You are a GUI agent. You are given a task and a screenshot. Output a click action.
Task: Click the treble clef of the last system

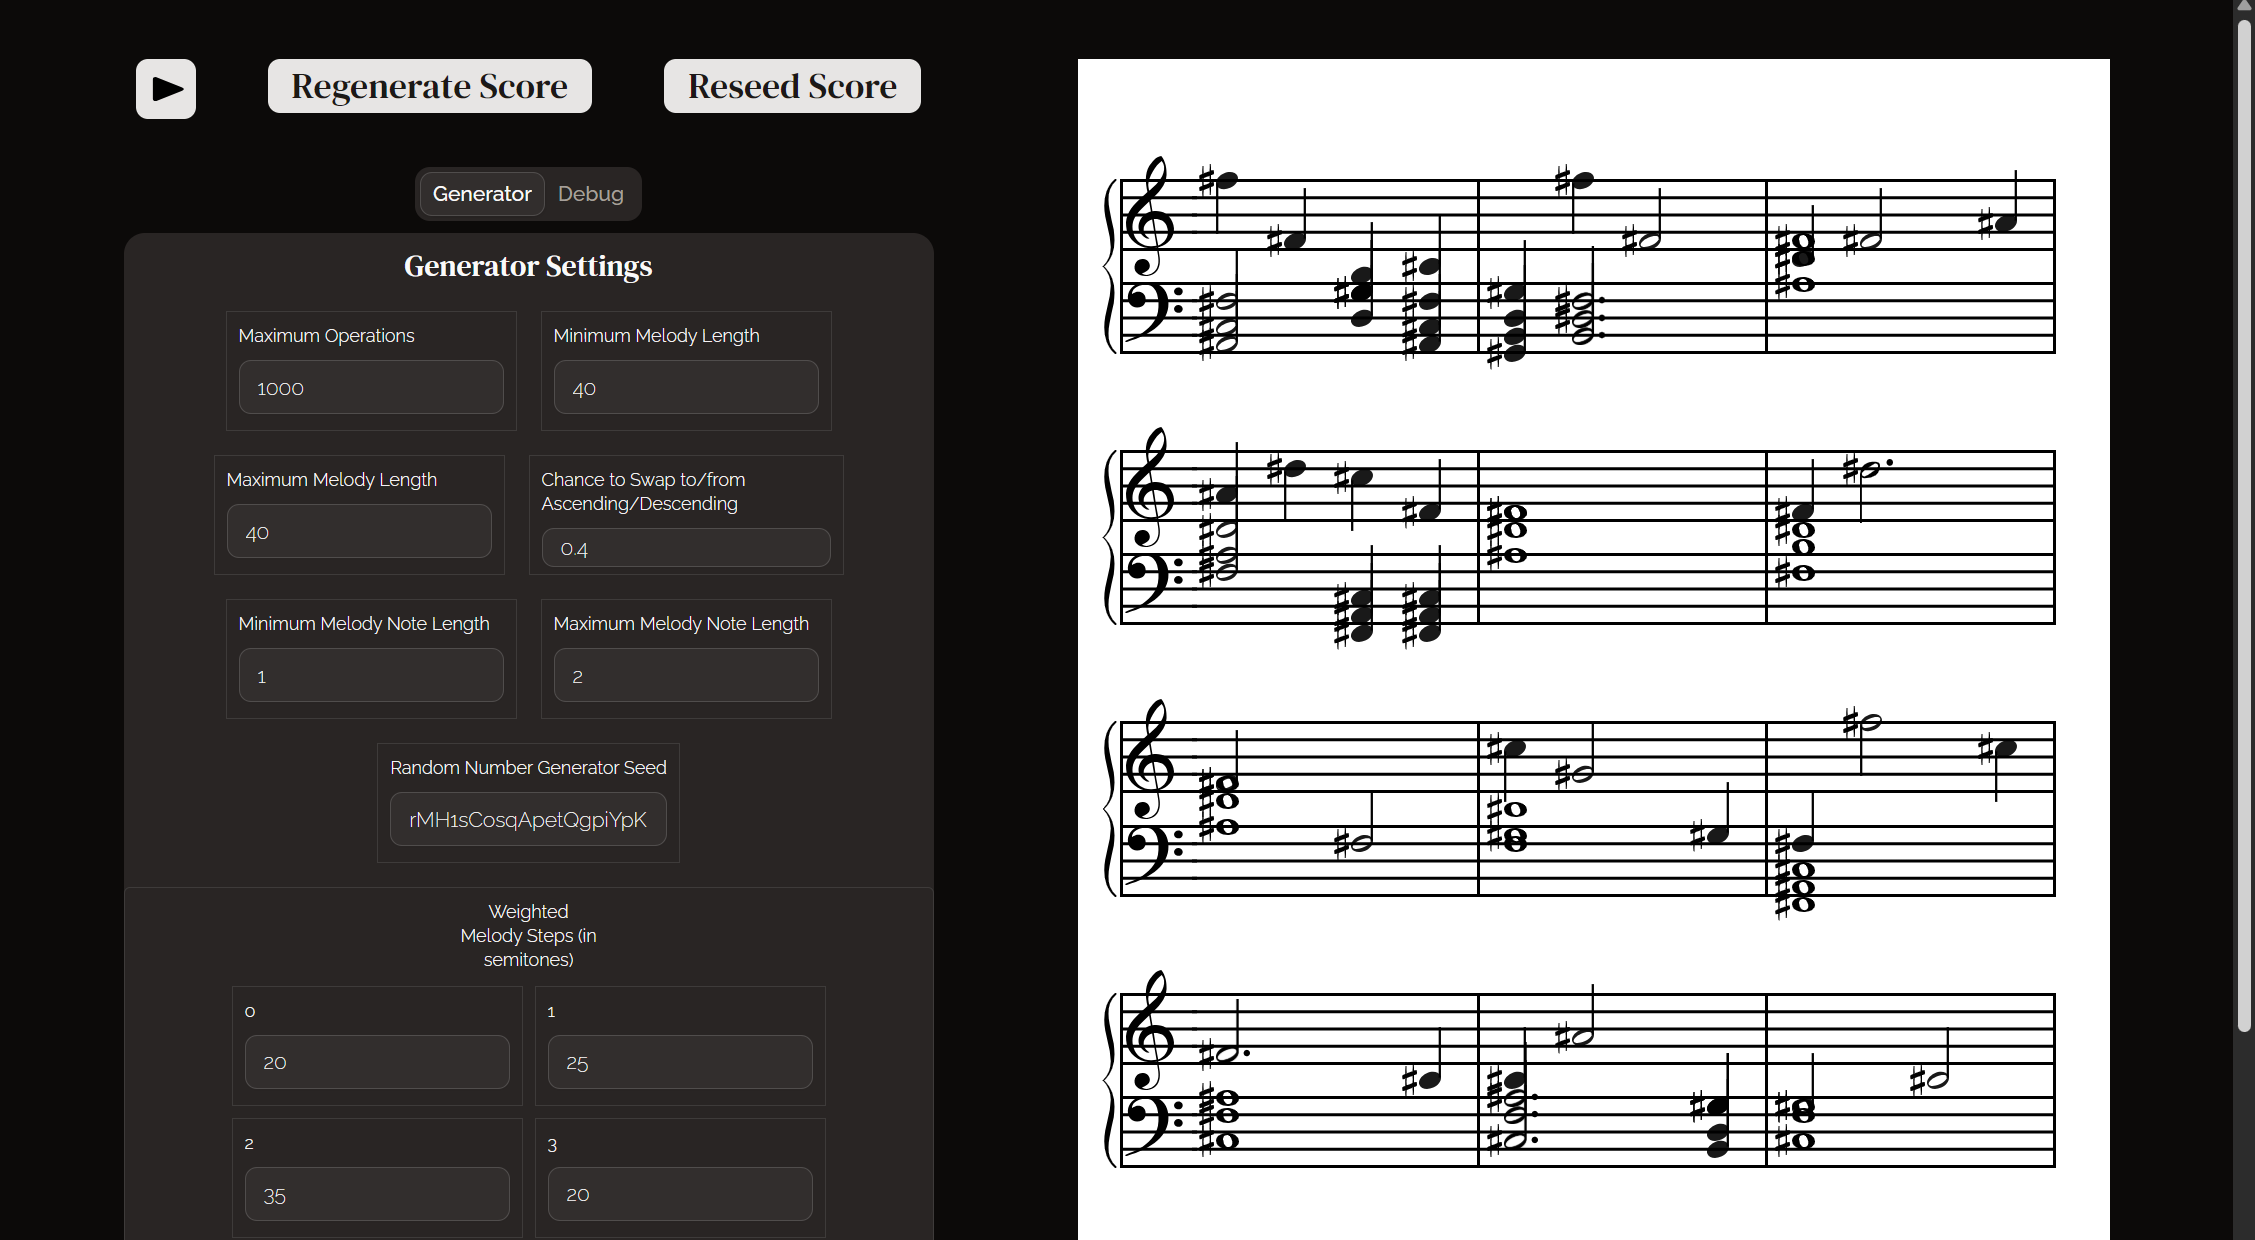[x=1148, y=1032]
